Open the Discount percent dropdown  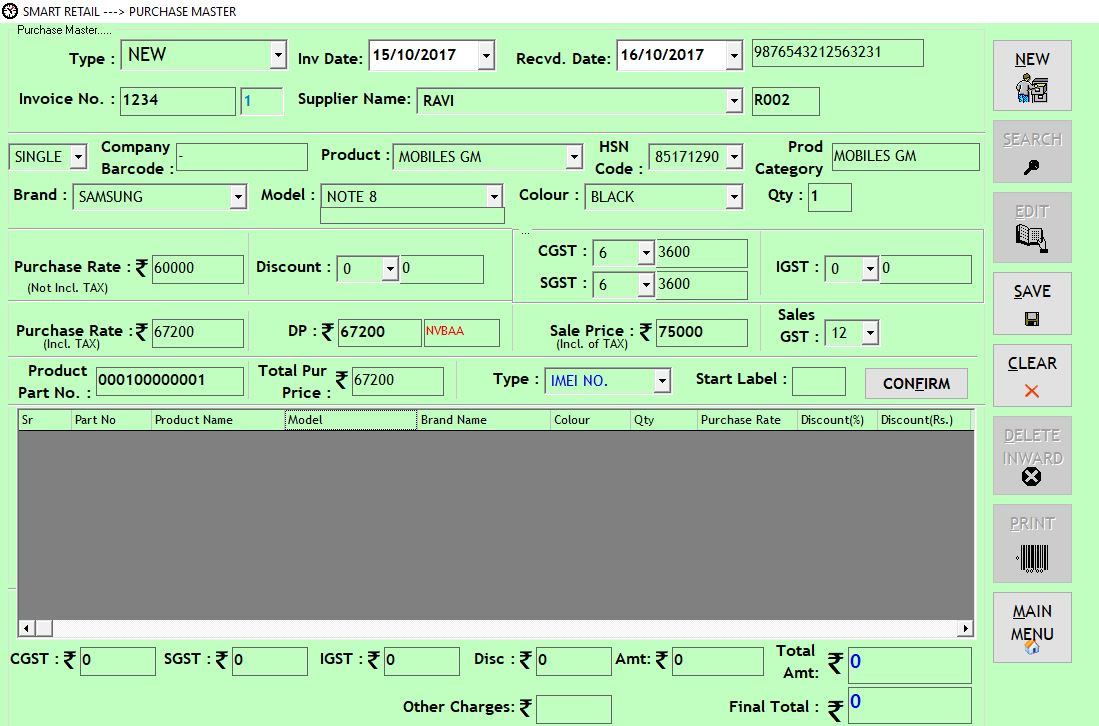[390, 269]
